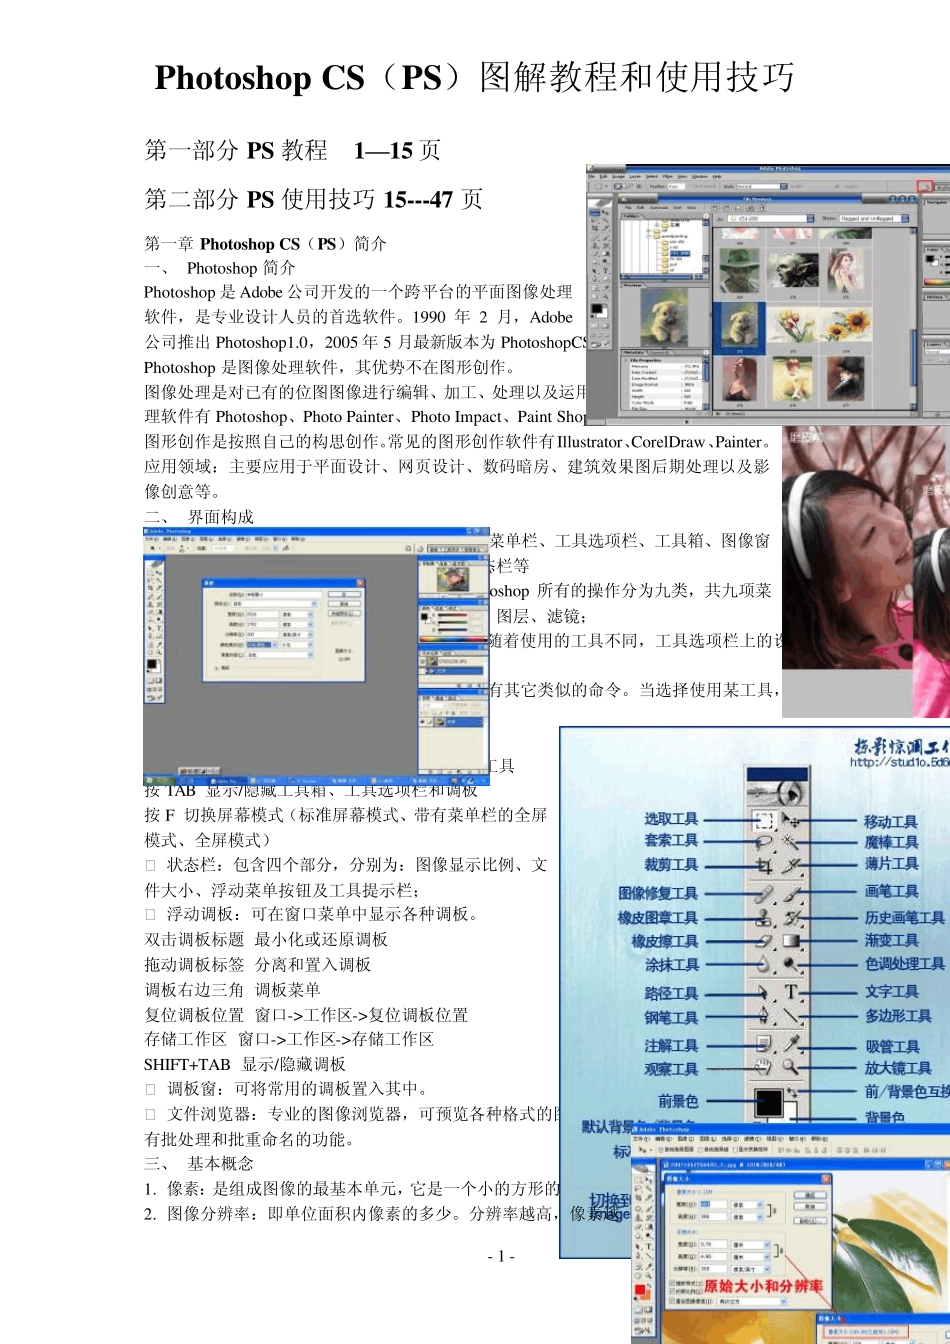Screen dimensions: 950x1344
Task: Click the swap foreground/background colors arrow in diagram
Action: [792, 1091]
